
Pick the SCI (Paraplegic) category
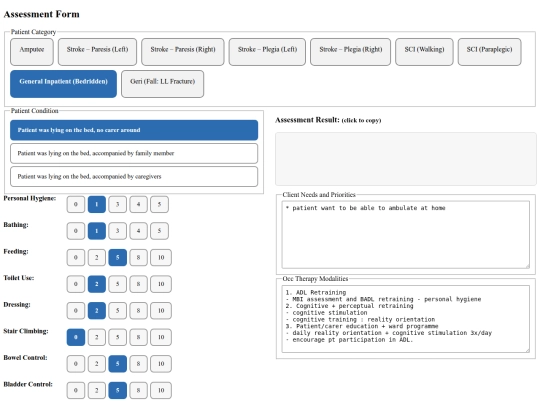tap(489, 52)
